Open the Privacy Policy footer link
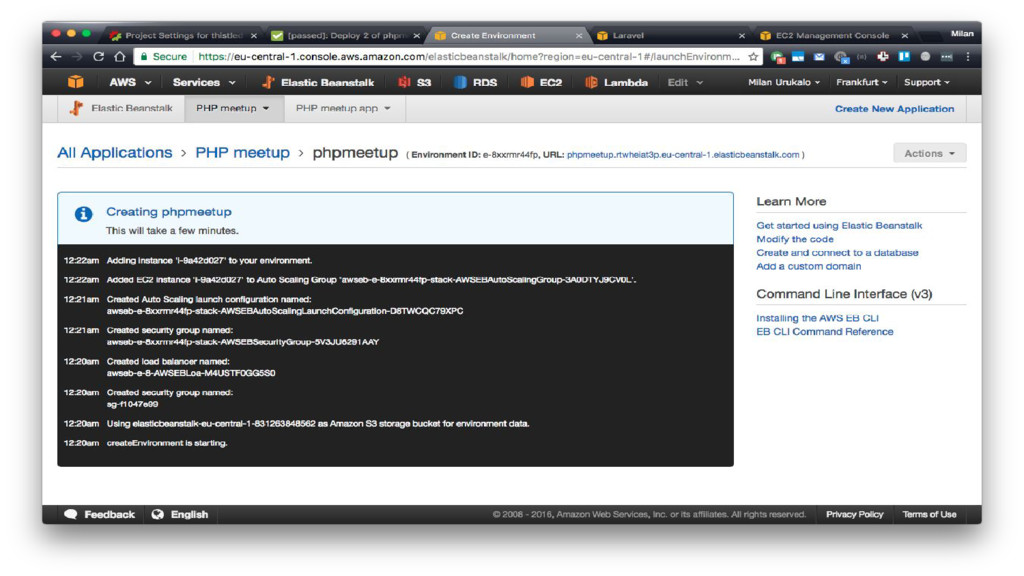Image resolution: width=1024 pixels, height=576 pixels. coord(854,515)
